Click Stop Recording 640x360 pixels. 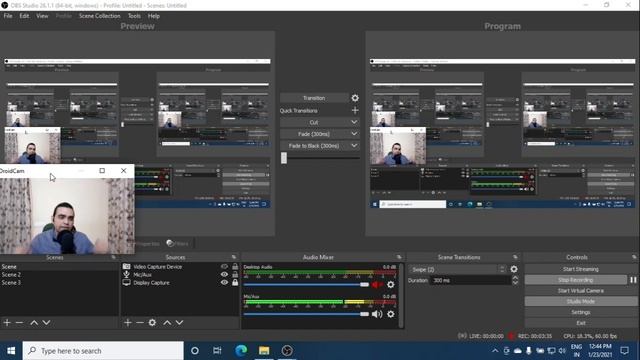coord(576,280)
